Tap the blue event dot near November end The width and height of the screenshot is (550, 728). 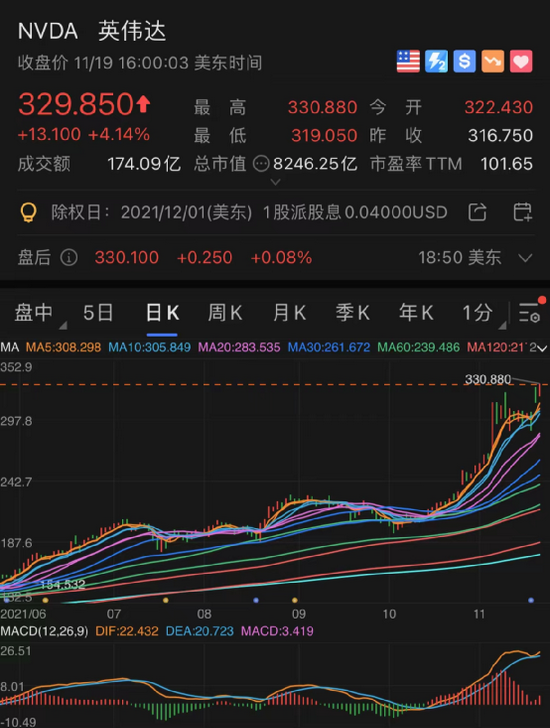click(531, 600)
